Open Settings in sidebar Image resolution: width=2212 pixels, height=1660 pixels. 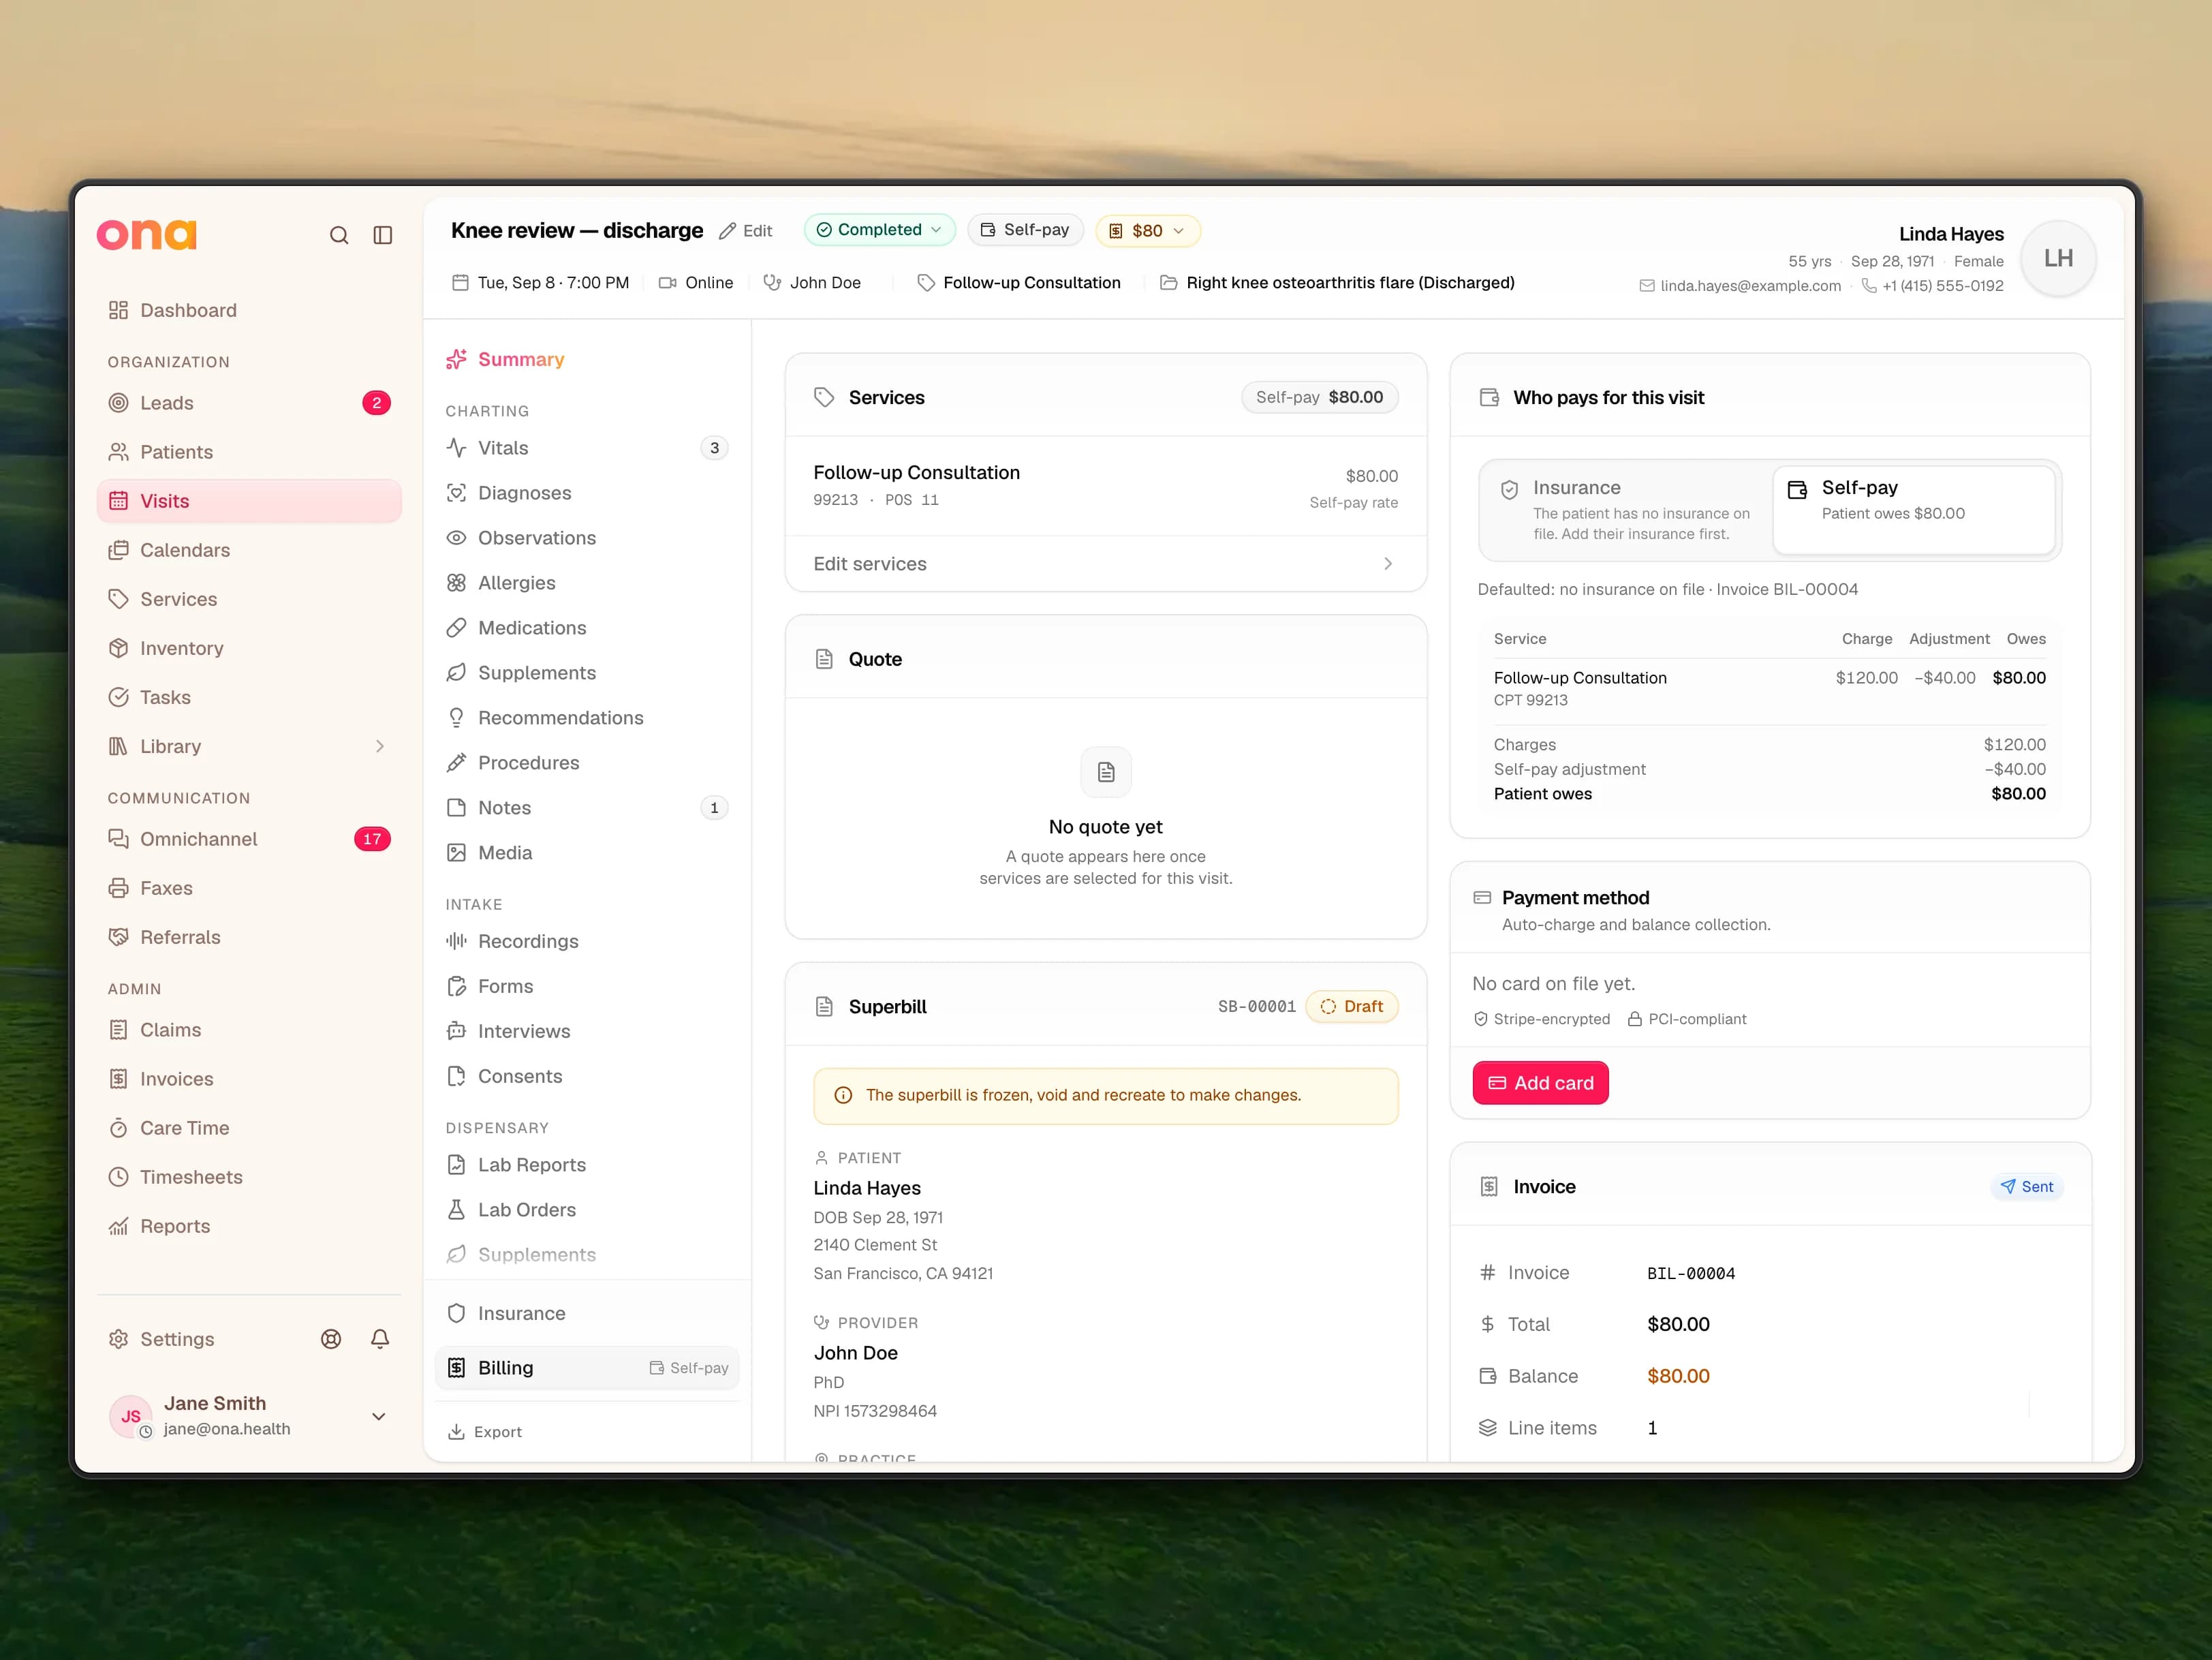[162, 1339]
